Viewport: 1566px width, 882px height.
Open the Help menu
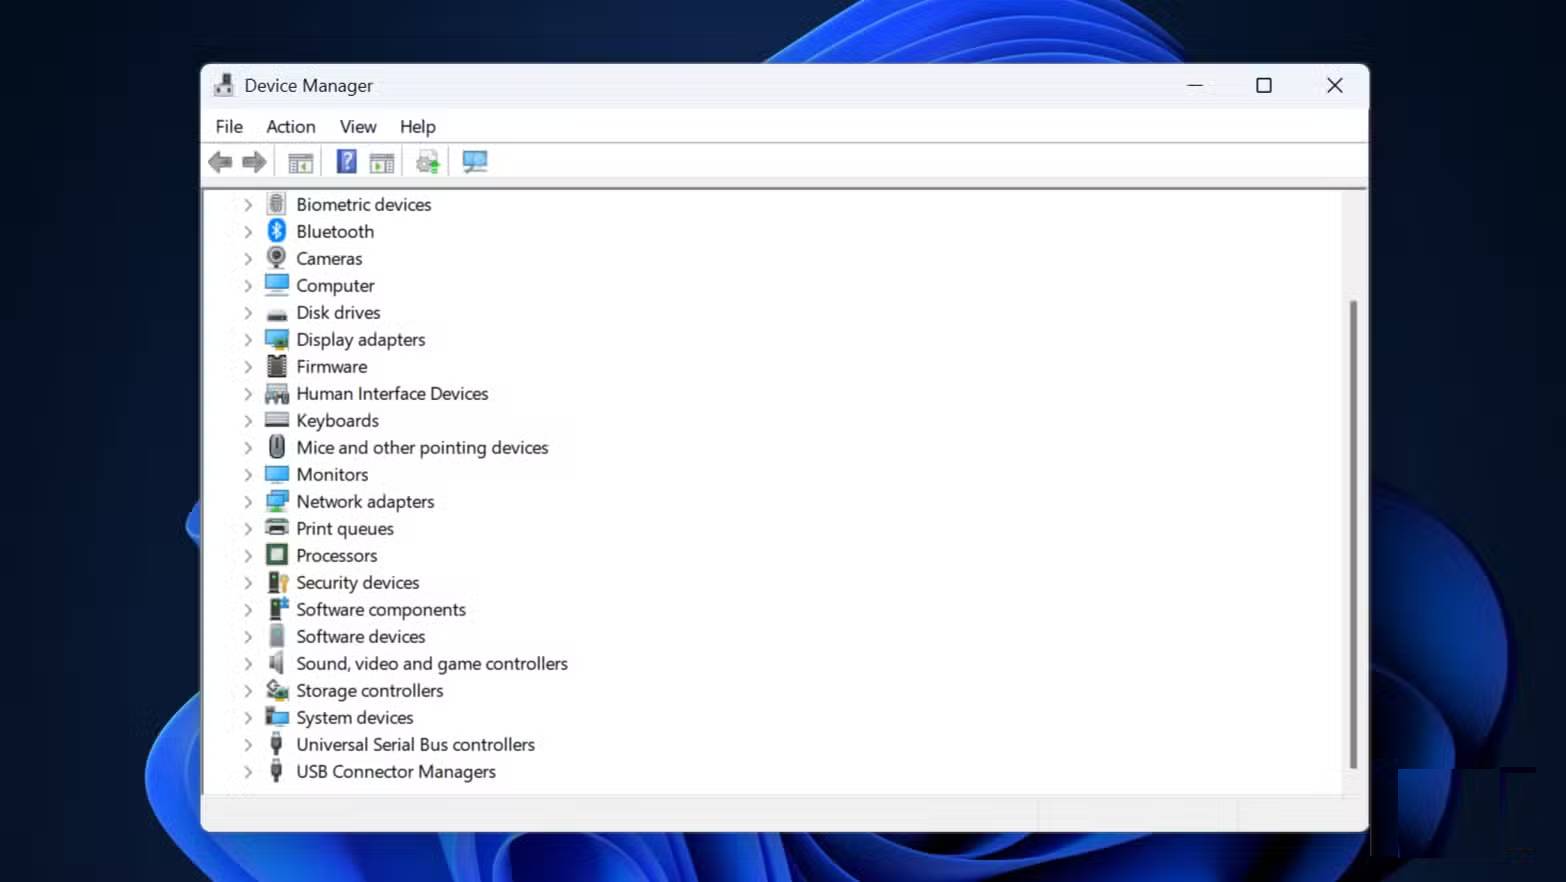(418, 127)
